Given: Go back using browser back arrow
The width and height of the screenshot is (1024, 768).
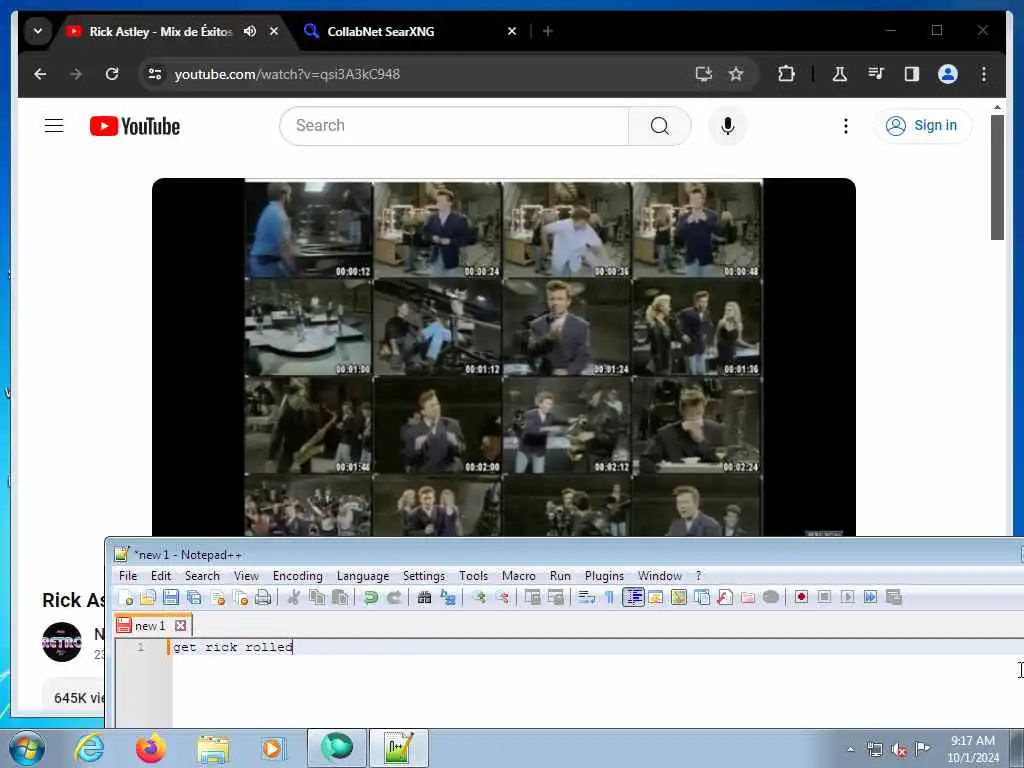Looking at the screenshot, I should coord(40,74).
